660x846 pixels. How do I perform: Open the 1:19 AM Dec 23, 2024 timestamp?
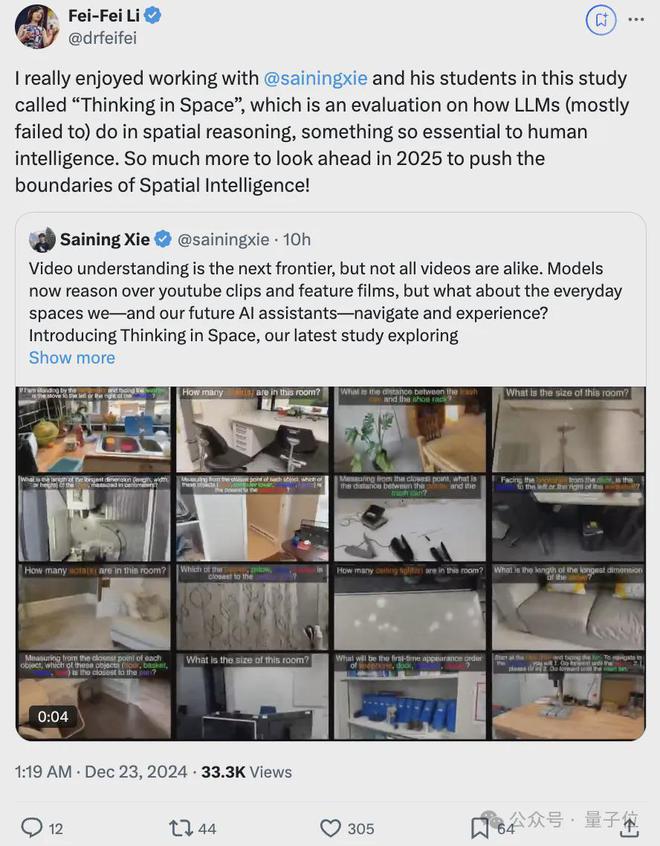coord(101,772)
